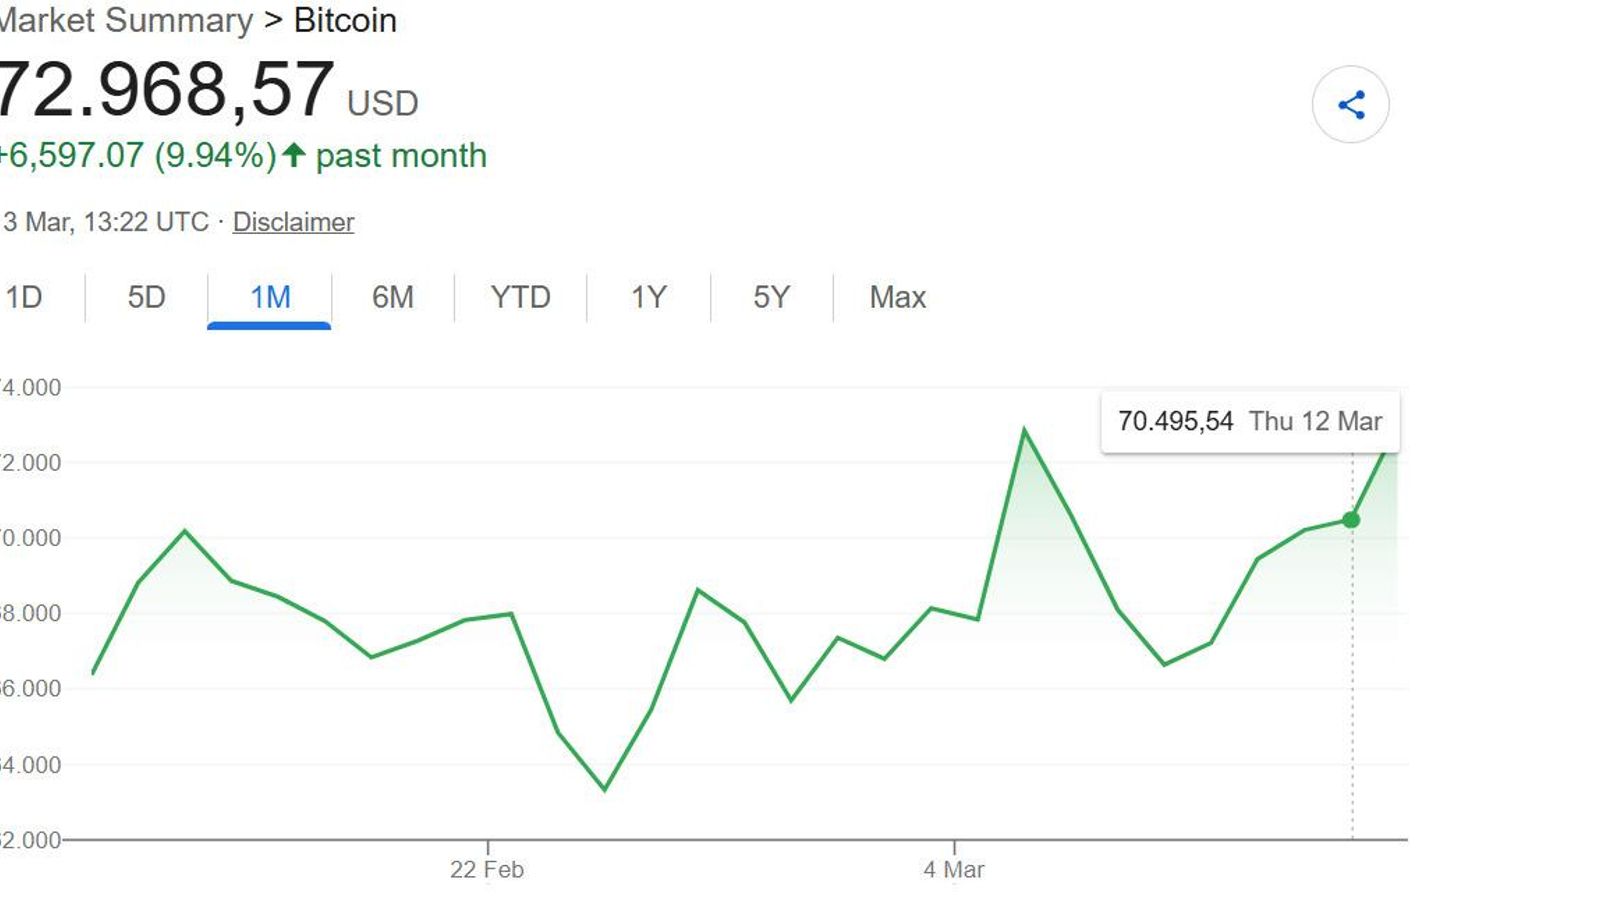Viewport: 1600px width, 900px height.
Task: Click the Bitcoin breadcrumb link
Action: coord(344,20)
